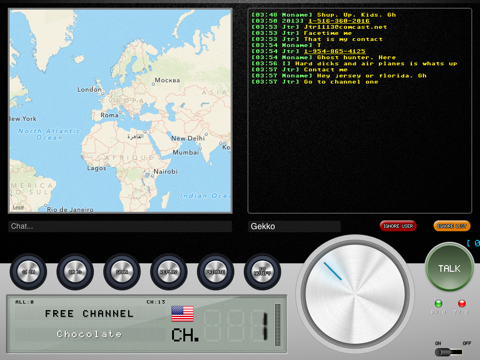Click Nairobi on the map
This screenshot has height=360, width=480.
coord(165,172)
